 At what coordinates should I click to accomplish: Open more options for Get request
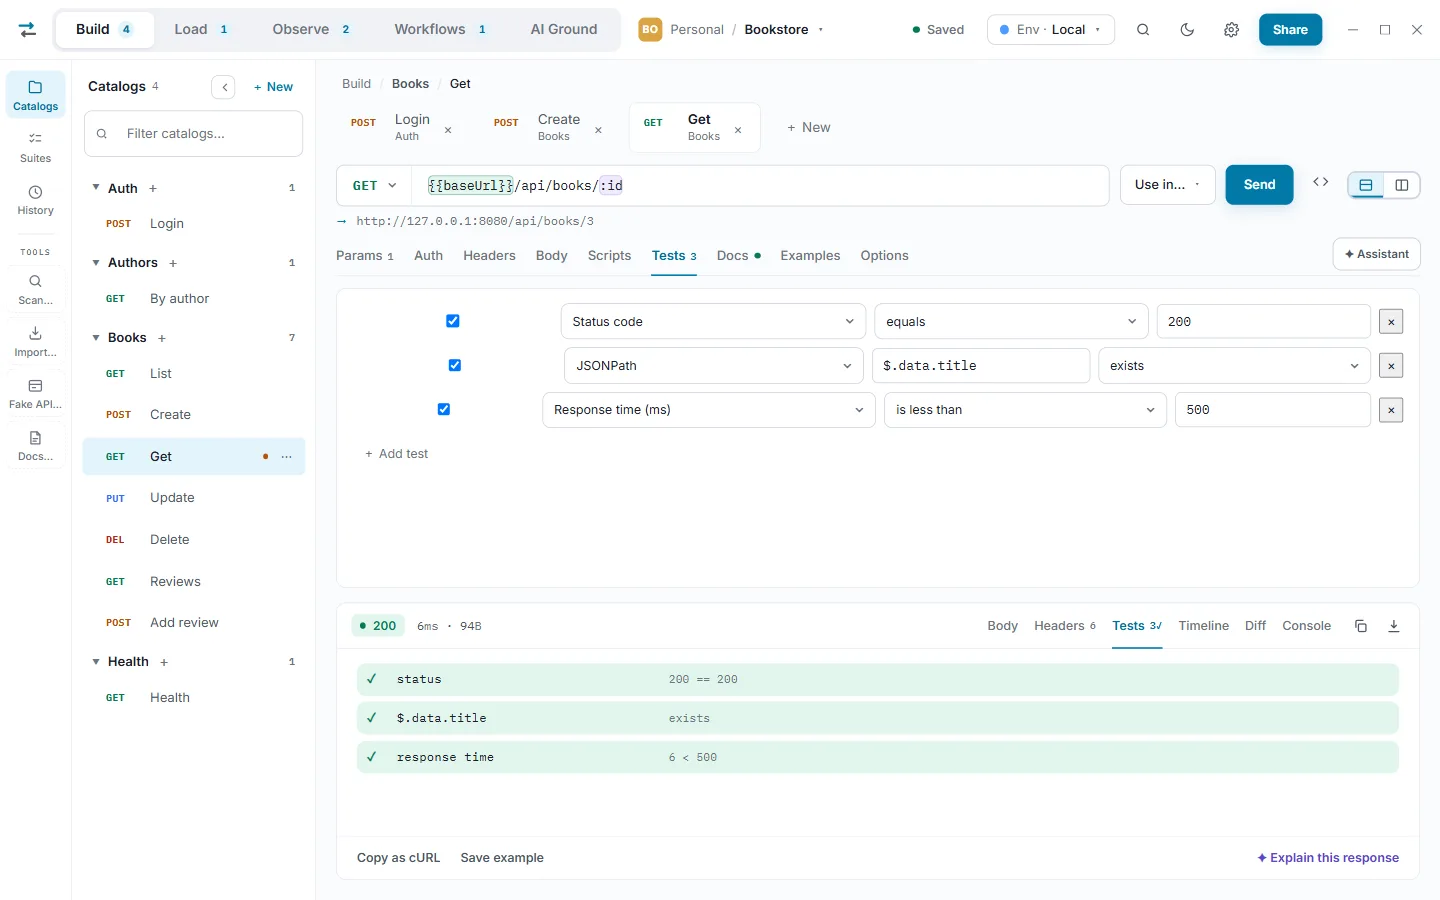coord(287,457)
